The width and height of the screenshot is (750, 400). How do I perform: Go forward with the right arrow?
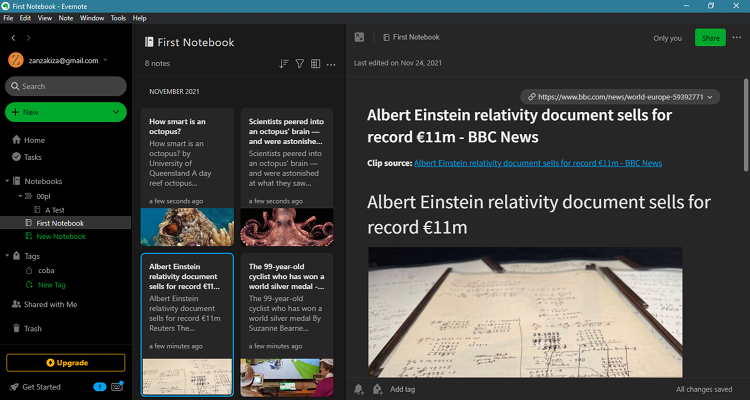pyautogui.click(x=28, y=38)
